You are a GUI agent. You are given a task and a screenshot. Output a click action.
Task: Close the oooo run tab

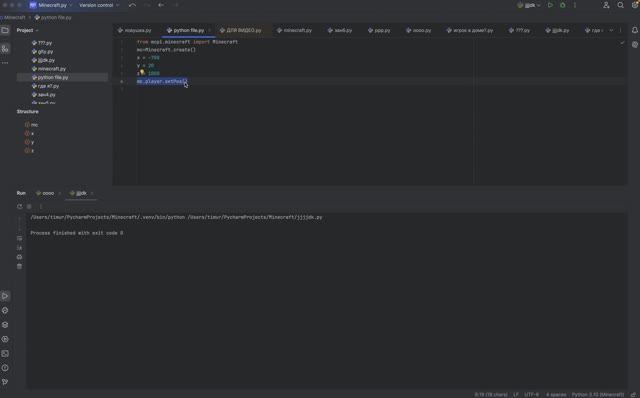coord(60,193)
